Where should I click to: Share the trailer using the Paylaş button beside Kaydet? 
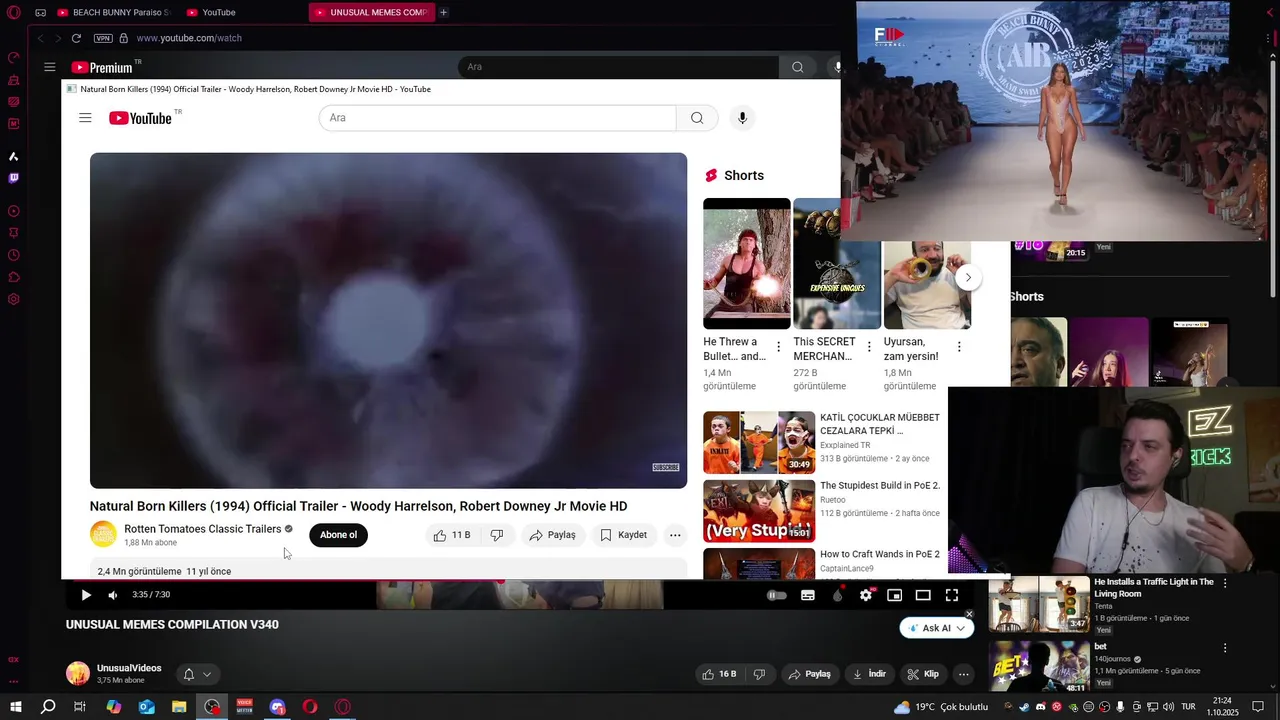552,535
